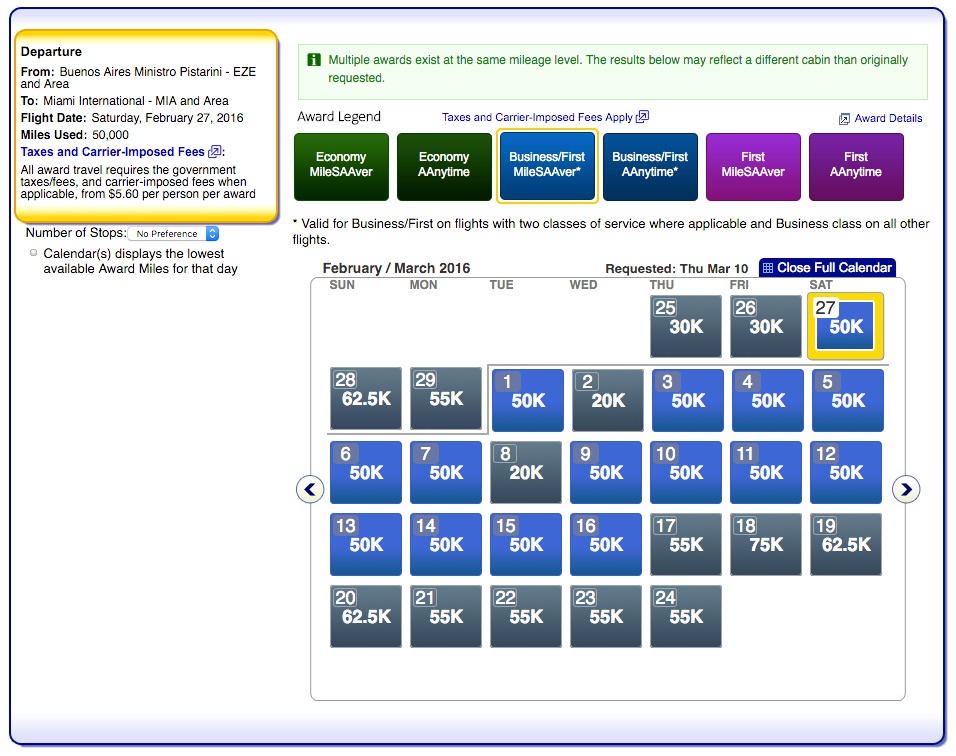Image resolution: width=956 pixels, height=756 pixels.
Task: Select the Economy AAnytime award type
Action: point(444,166)
